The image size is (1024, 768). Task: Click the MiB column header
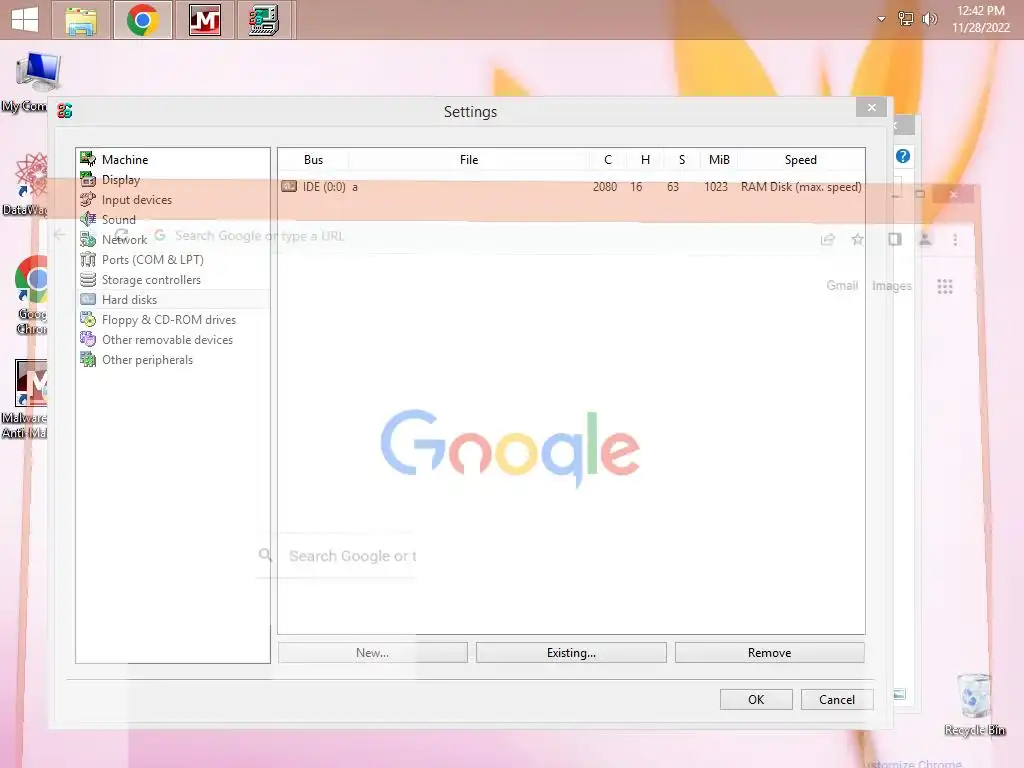click(x=719, y=159)
